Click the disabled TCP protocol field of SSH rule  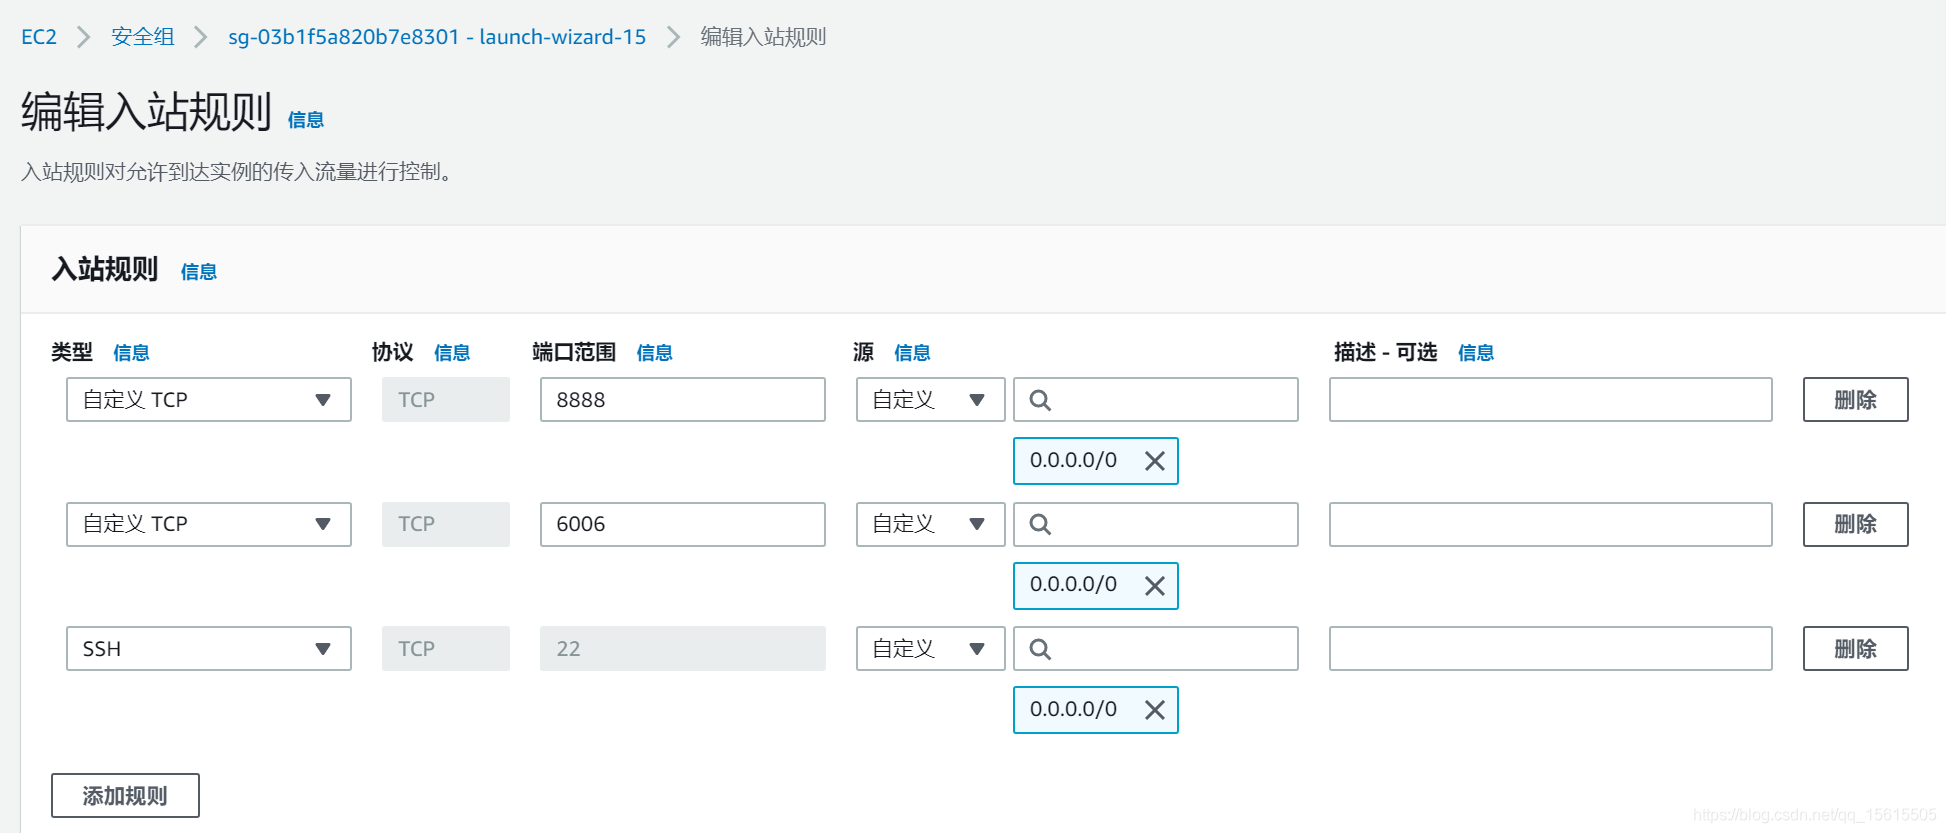tap(446, 648)
